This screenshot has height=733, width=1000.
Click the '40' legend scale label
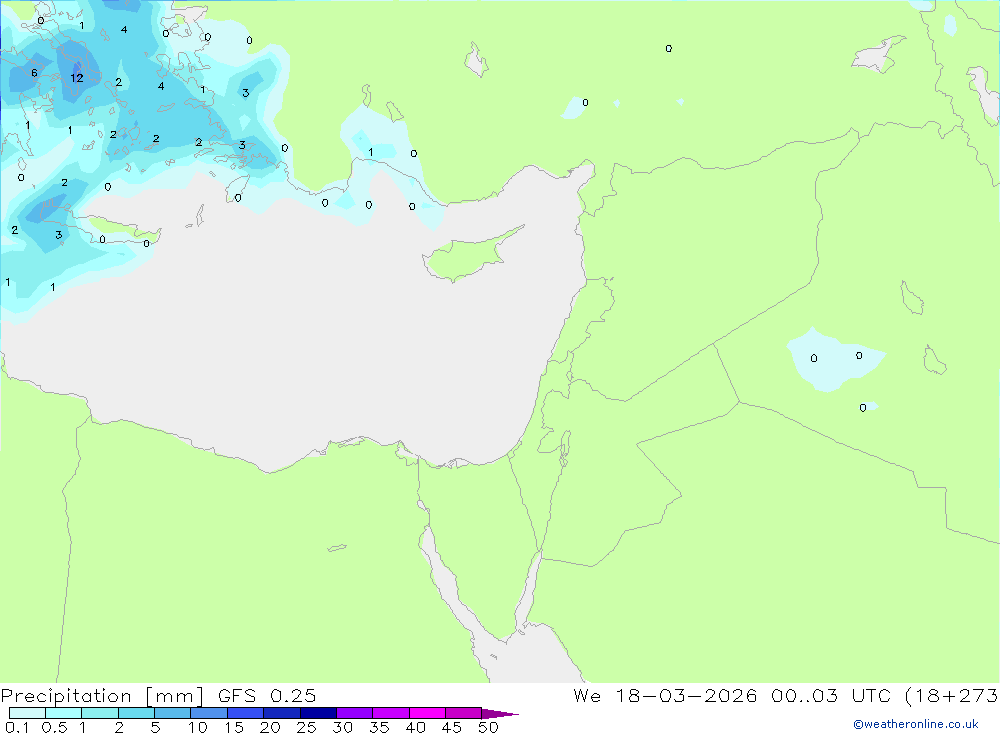coord(416,727)
